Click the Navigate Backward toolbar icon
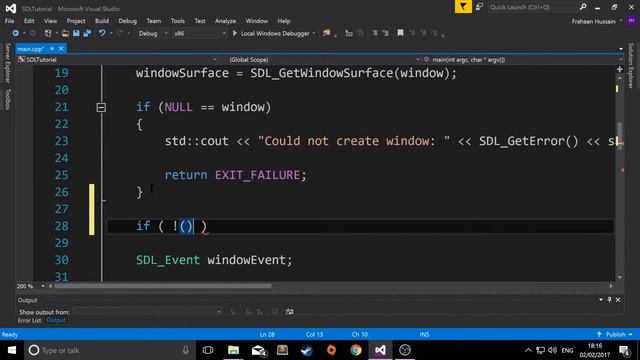 pos(16,33)
